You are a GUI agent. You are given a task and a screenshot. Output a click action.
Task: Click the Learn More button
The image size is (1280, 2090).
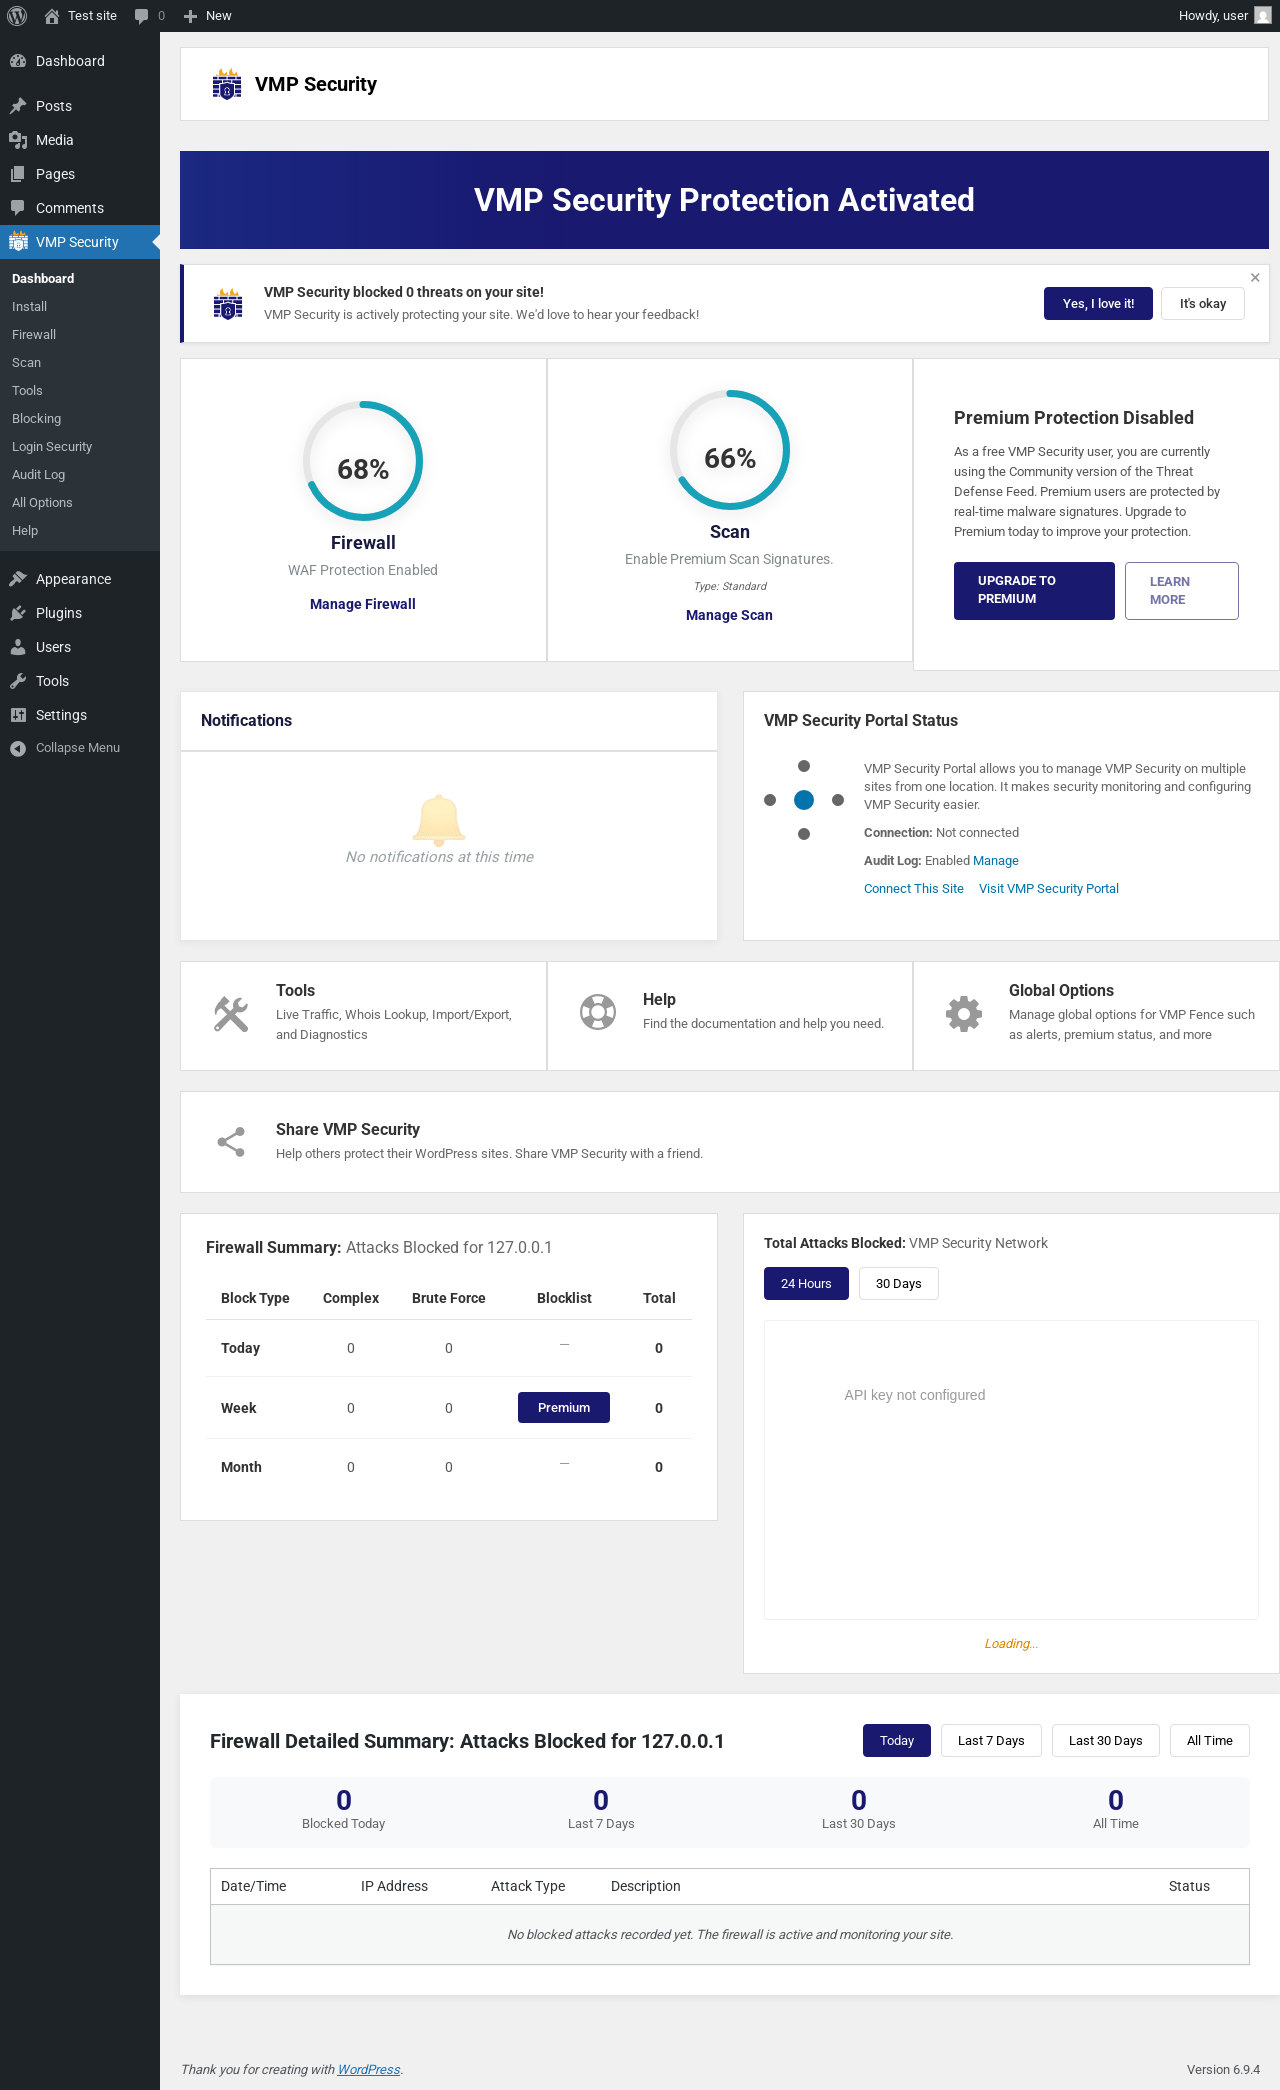[x=1182, y=591]
